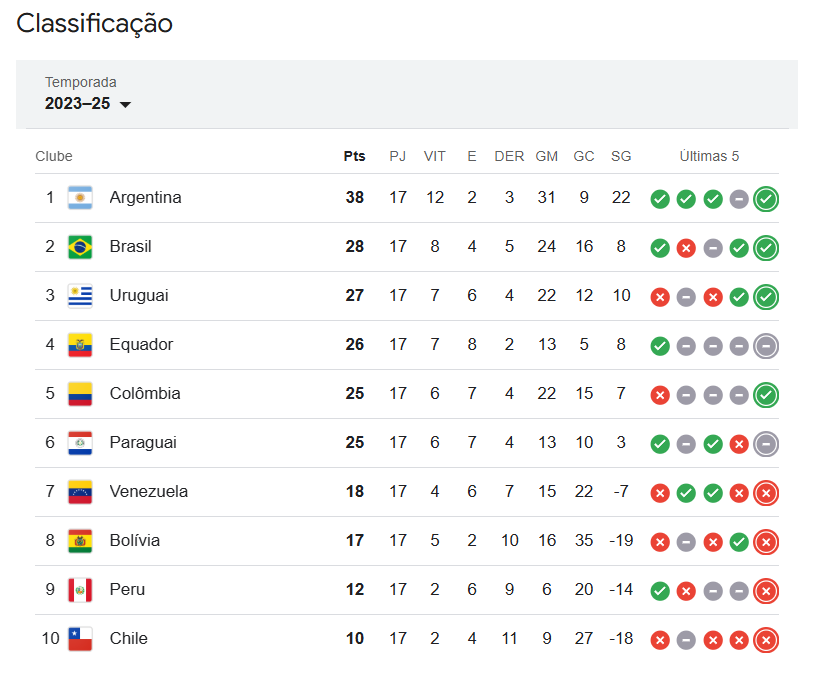Image resolution: width=831 pixels, height=683 pixels.
Task: Click Argentina's last green win check result
Action: tap(766, 199)
